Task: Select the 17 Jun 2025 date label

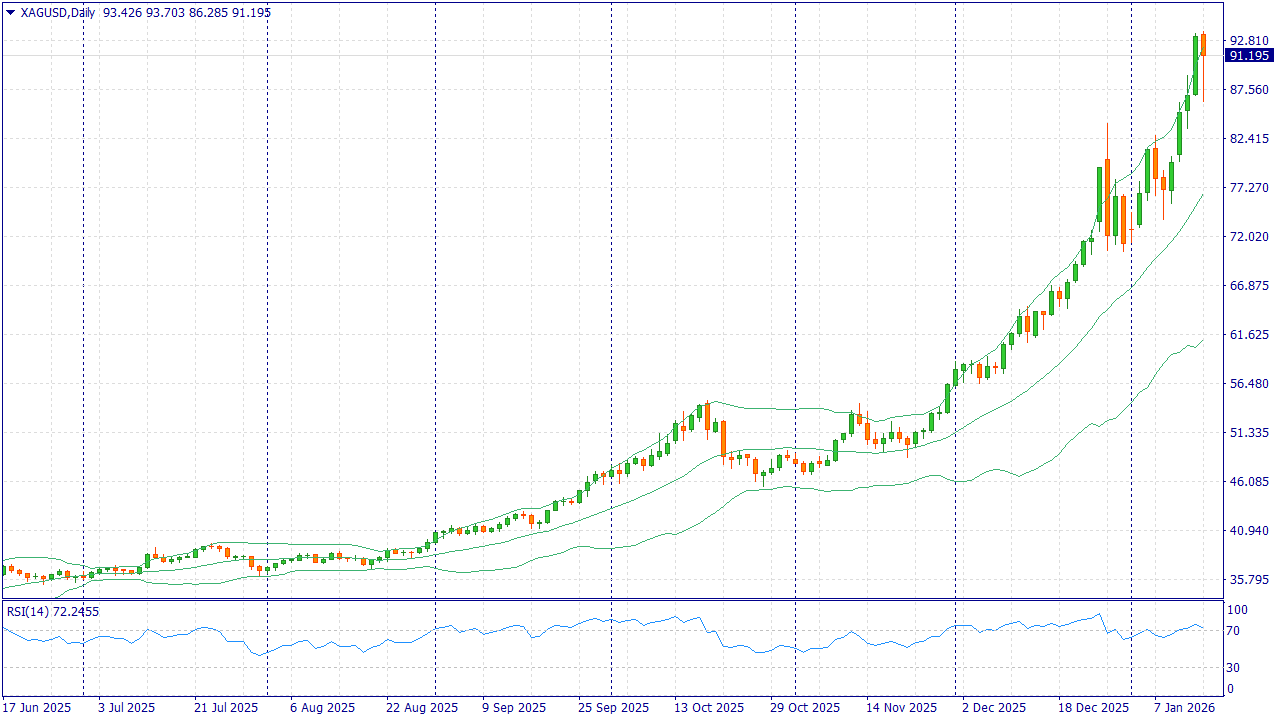Action: [x=38, y=707]
